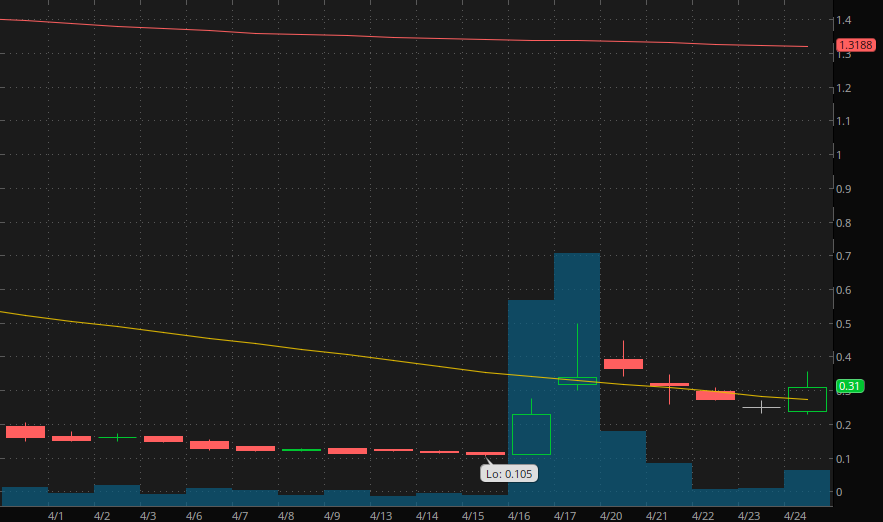The image size is (883, 522).
Task: Click the green 0.31 last price label
Action: [x=849, y=386]
